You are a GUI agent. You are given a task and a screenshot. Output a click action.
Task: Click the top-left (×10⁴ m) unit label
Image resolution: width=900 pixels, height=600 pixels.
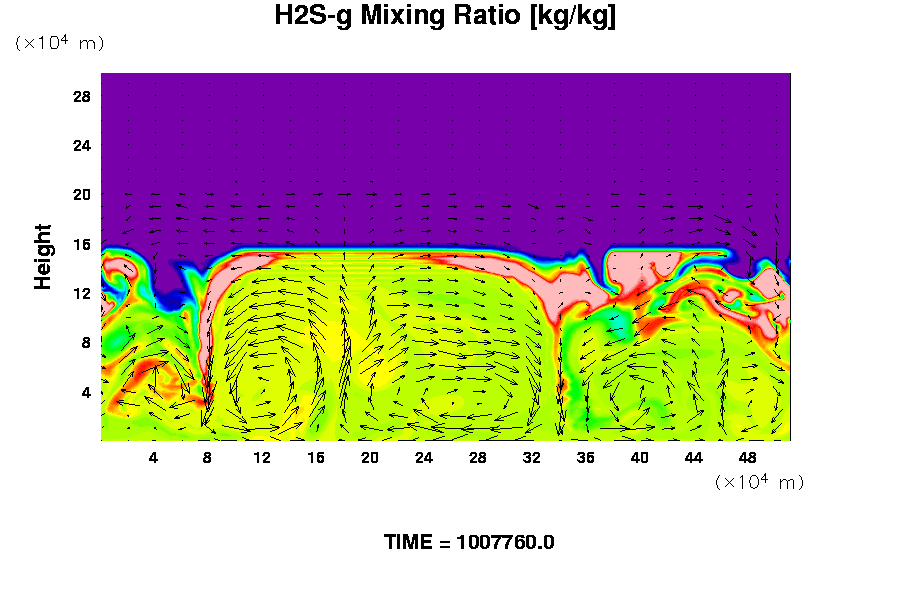(x=59, y=43)
